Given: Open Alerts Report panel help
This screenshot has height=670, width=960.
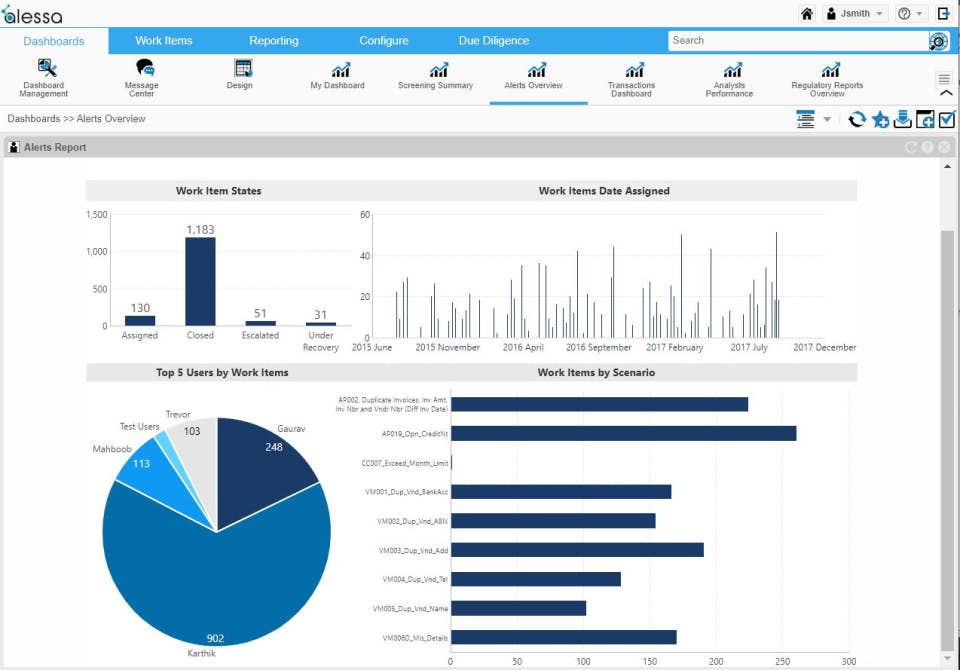Looking at the screenshot, I should pos(928,147).
